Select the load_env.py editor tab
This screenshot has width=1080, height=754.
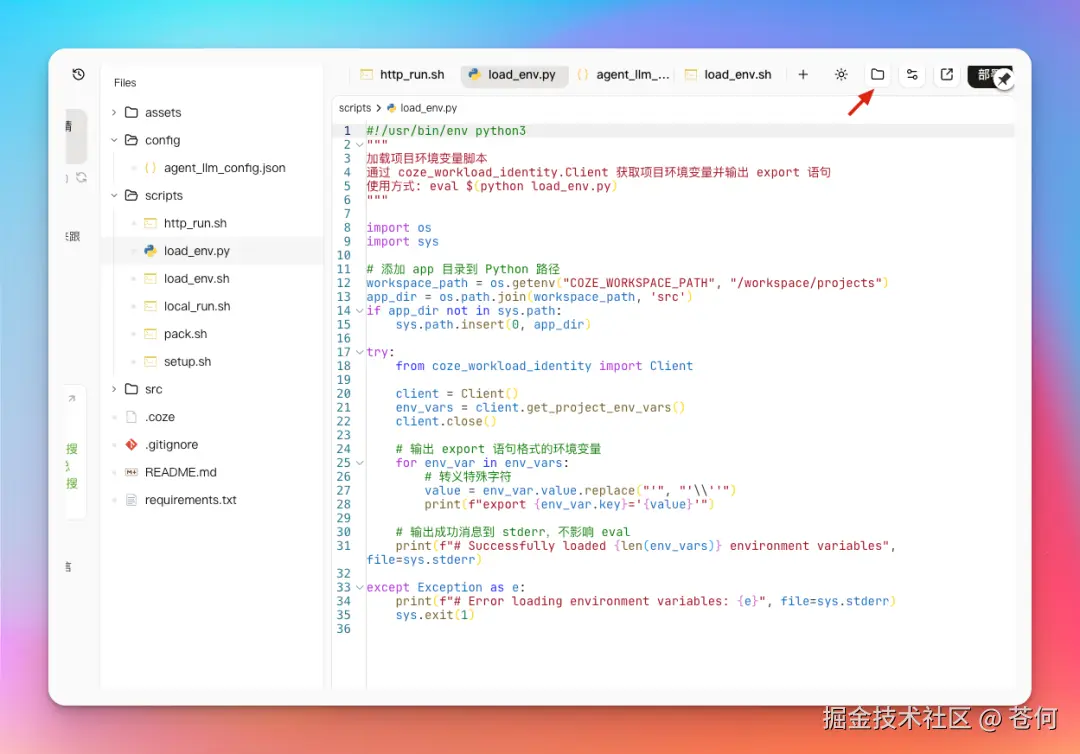pyautogui.click(x=514, y=74)
